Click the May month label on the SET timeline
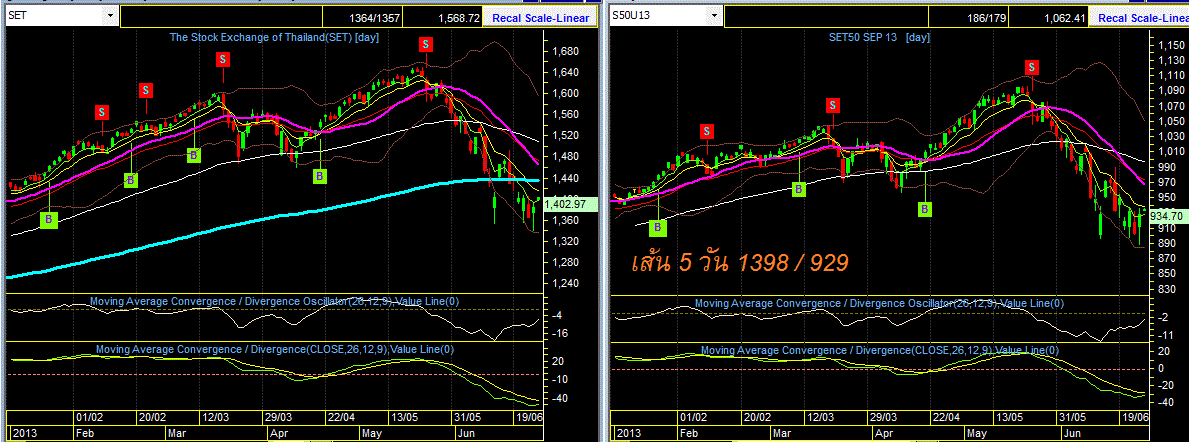1189x442 pixels. click(371, 434)
